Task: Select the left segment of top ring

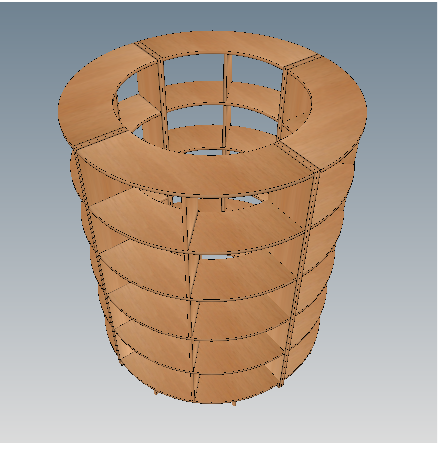Action: point(90,100)
